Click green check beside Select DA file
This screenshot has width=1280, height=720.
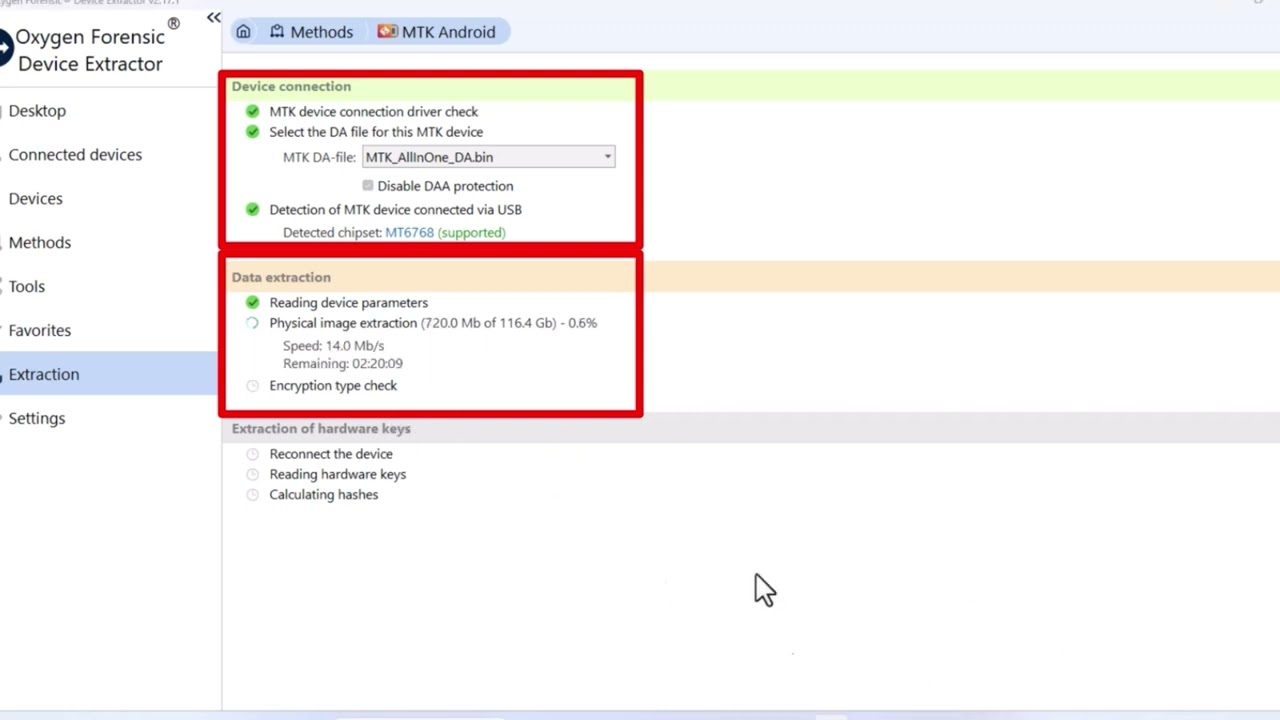click(252, 132)
